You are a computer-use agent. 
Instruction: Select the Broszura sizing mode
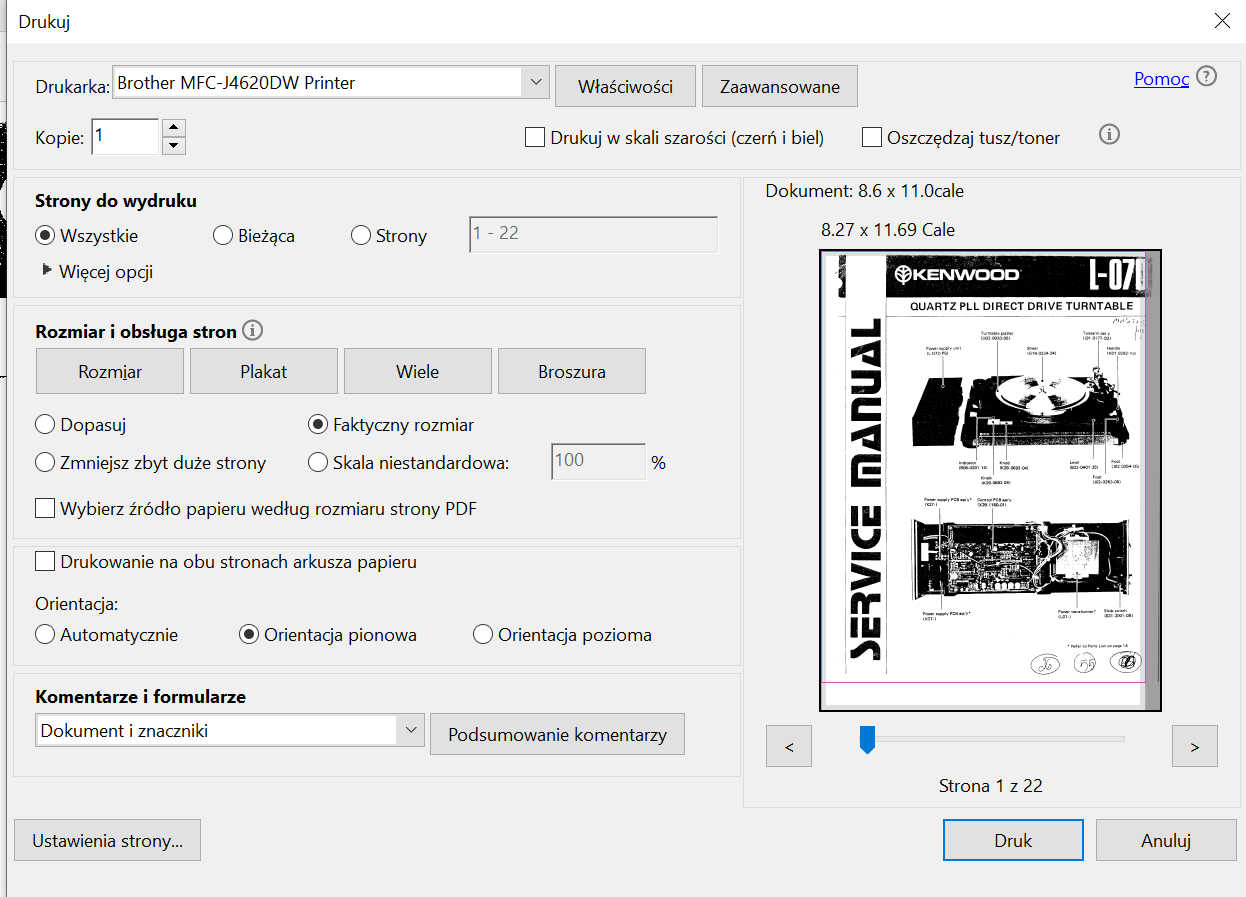pyautogui.click(x=571, y=372)
